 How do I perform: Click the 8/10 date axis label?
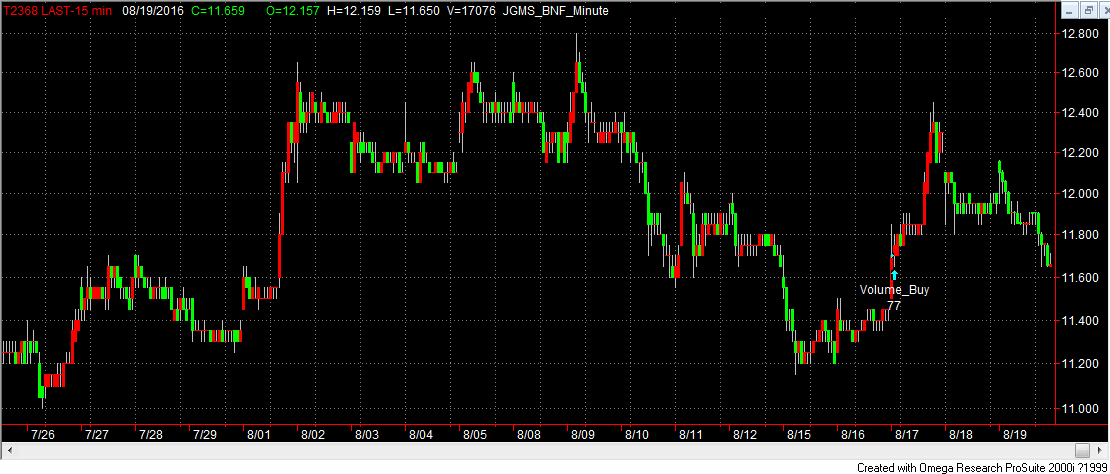(636, 434)
